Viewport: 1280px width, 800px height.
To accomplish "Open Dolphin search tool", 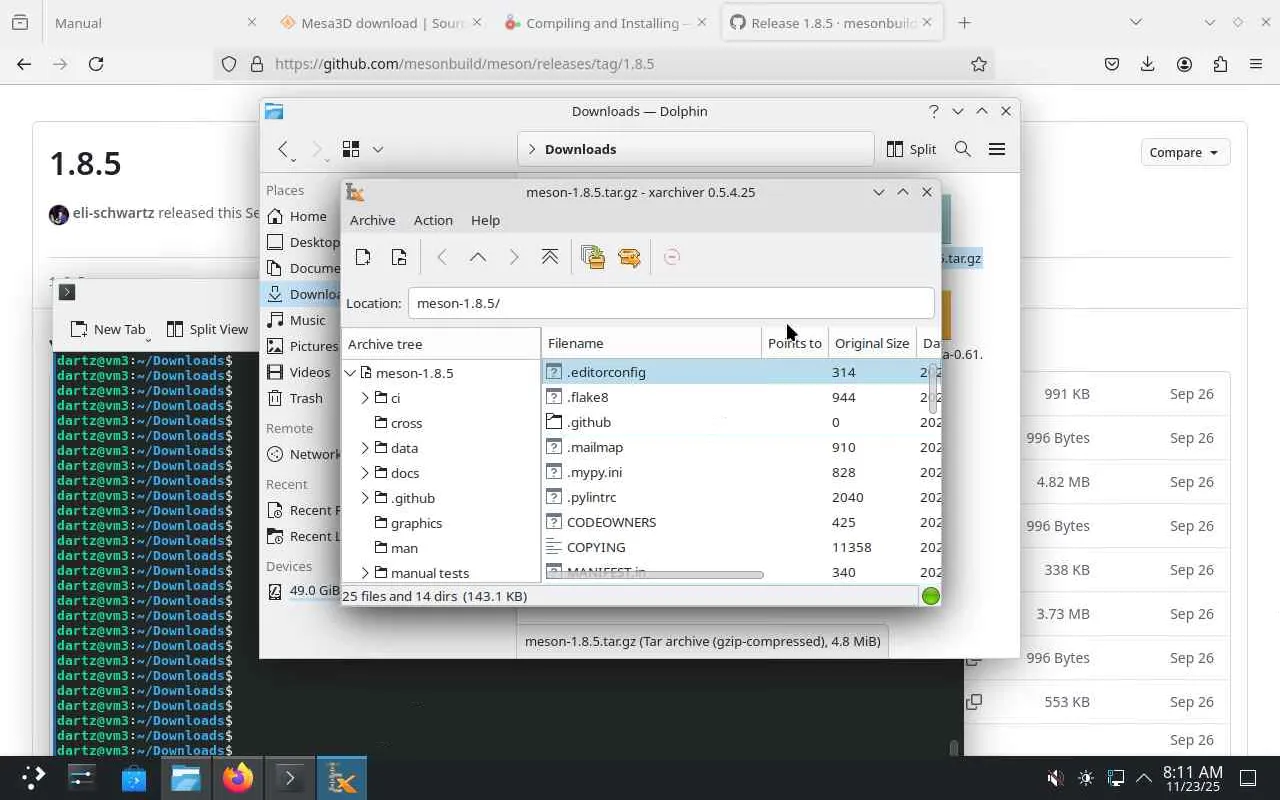I will pyautogui.click(x=963, y=149).
